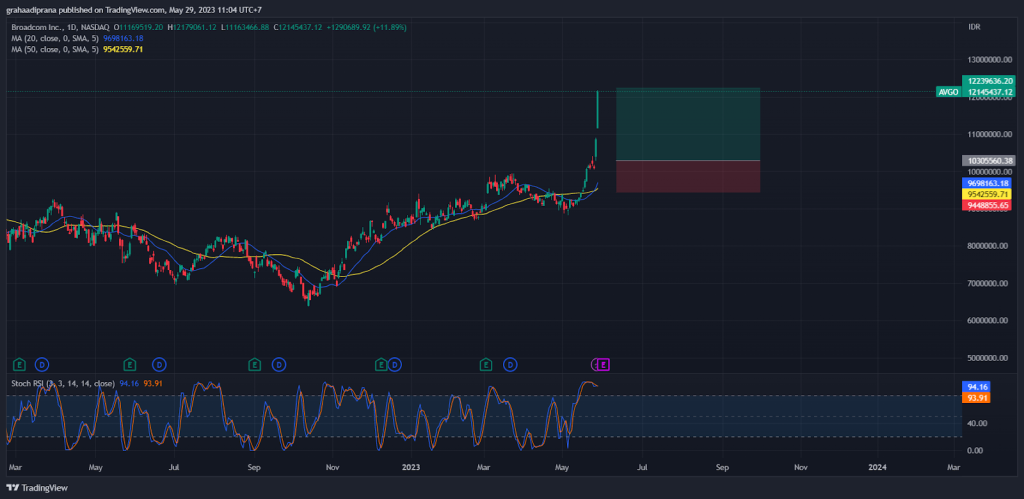Click the TradingView logo at bottom left

tap(37, 487)
